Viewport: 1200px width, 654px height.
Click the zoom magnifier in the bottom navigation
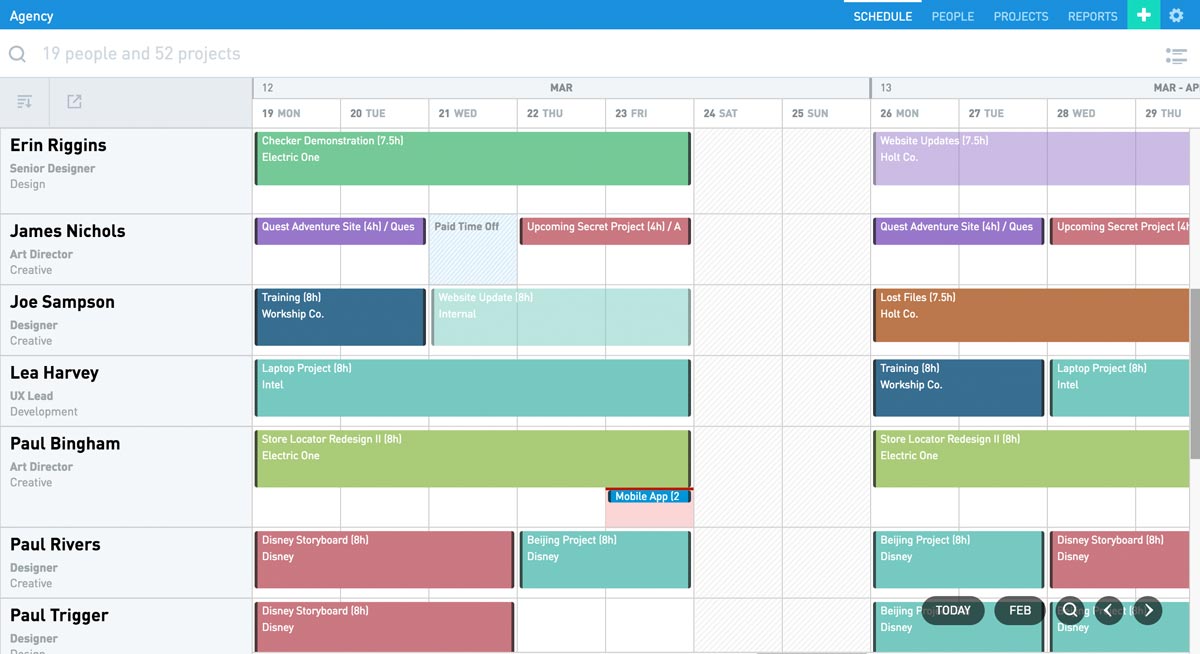pyautogui.click(x=1070, y=610)
